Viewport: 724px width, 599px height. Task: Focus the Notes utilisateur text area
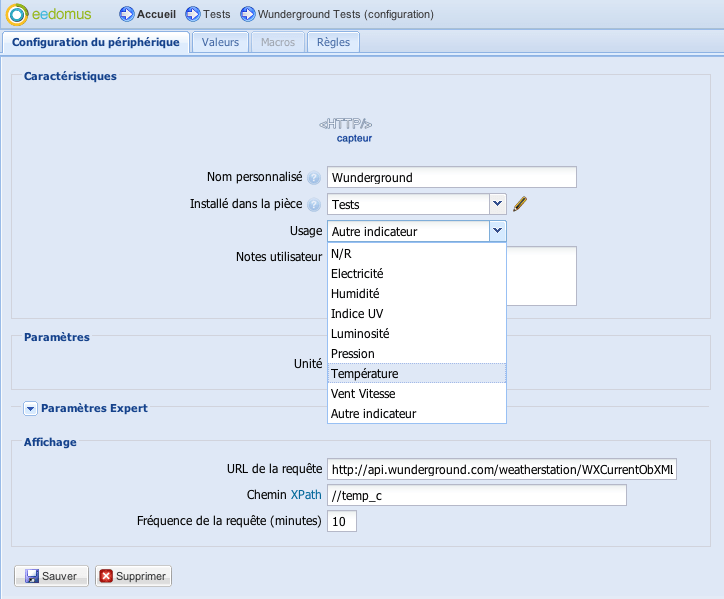[x=541, y=276]
